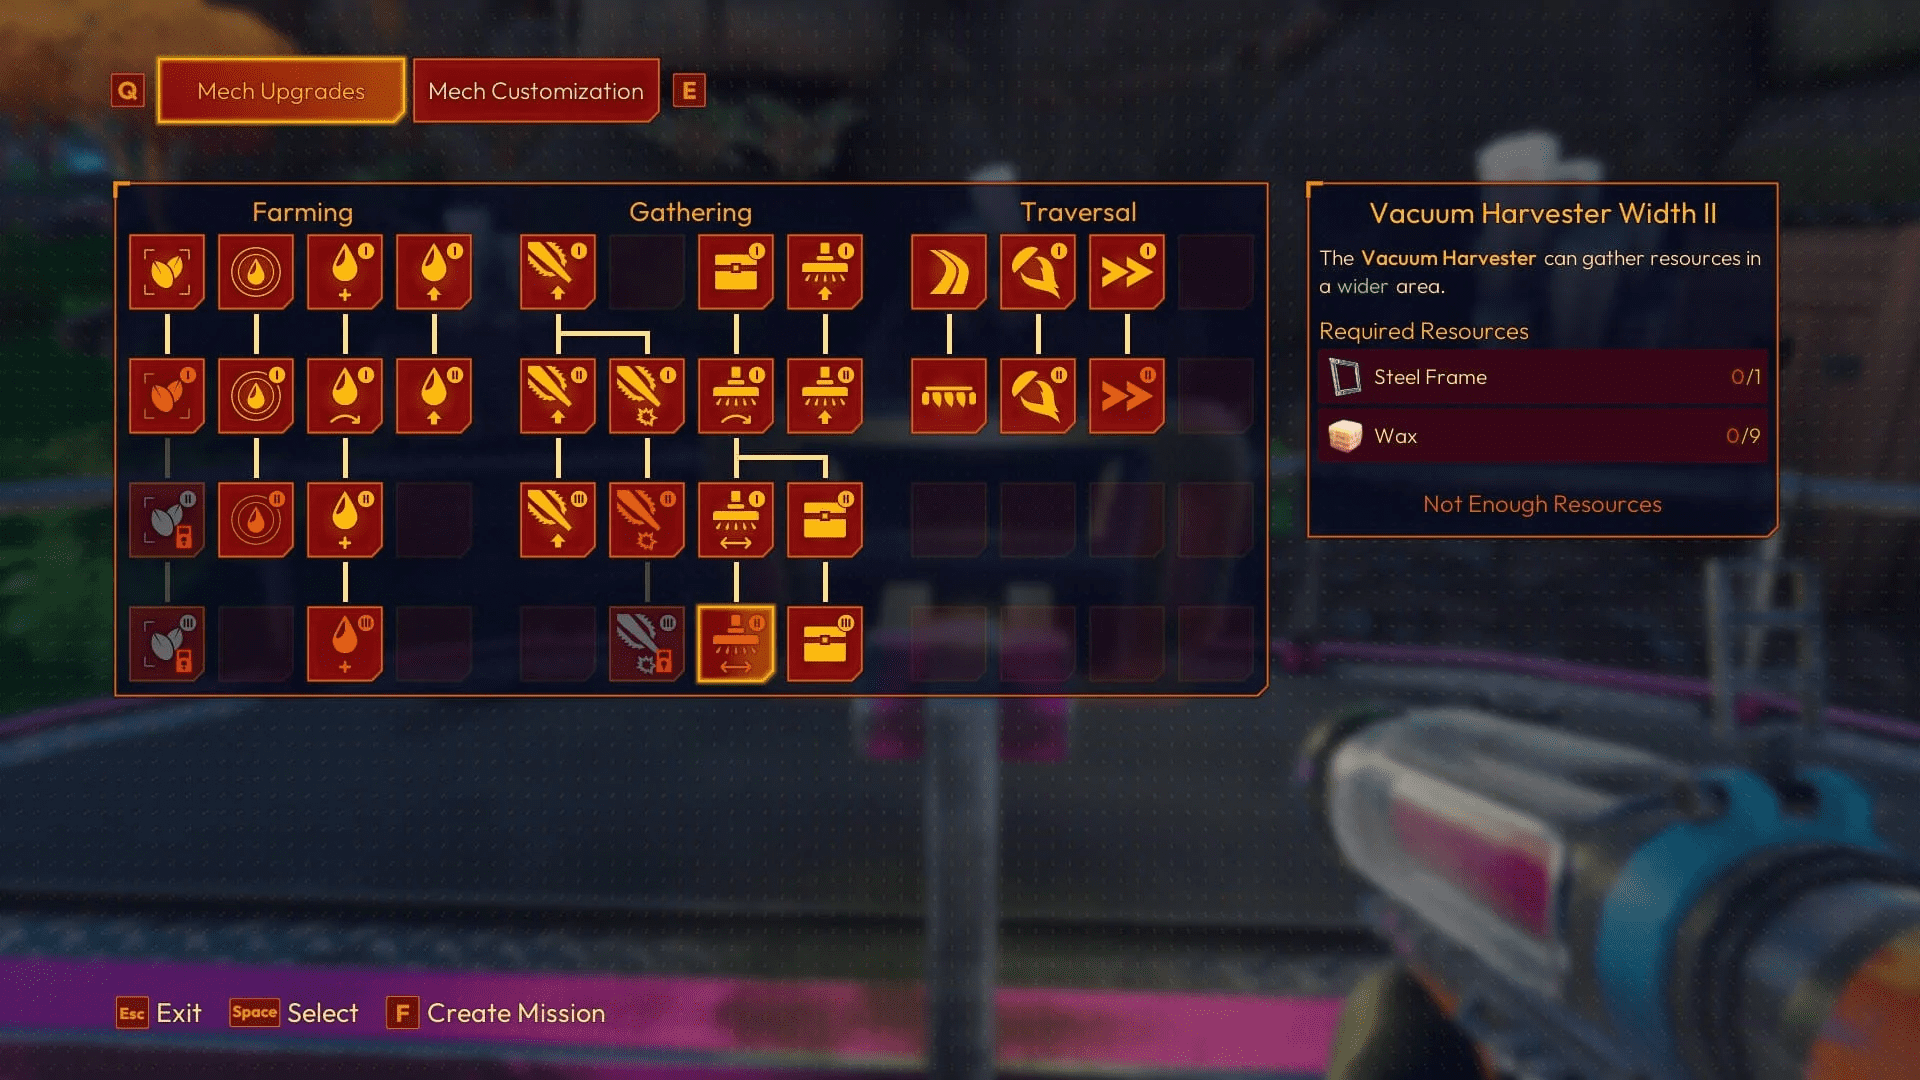Expand the Farming upgrade tree branch

[x=302, y=211]
